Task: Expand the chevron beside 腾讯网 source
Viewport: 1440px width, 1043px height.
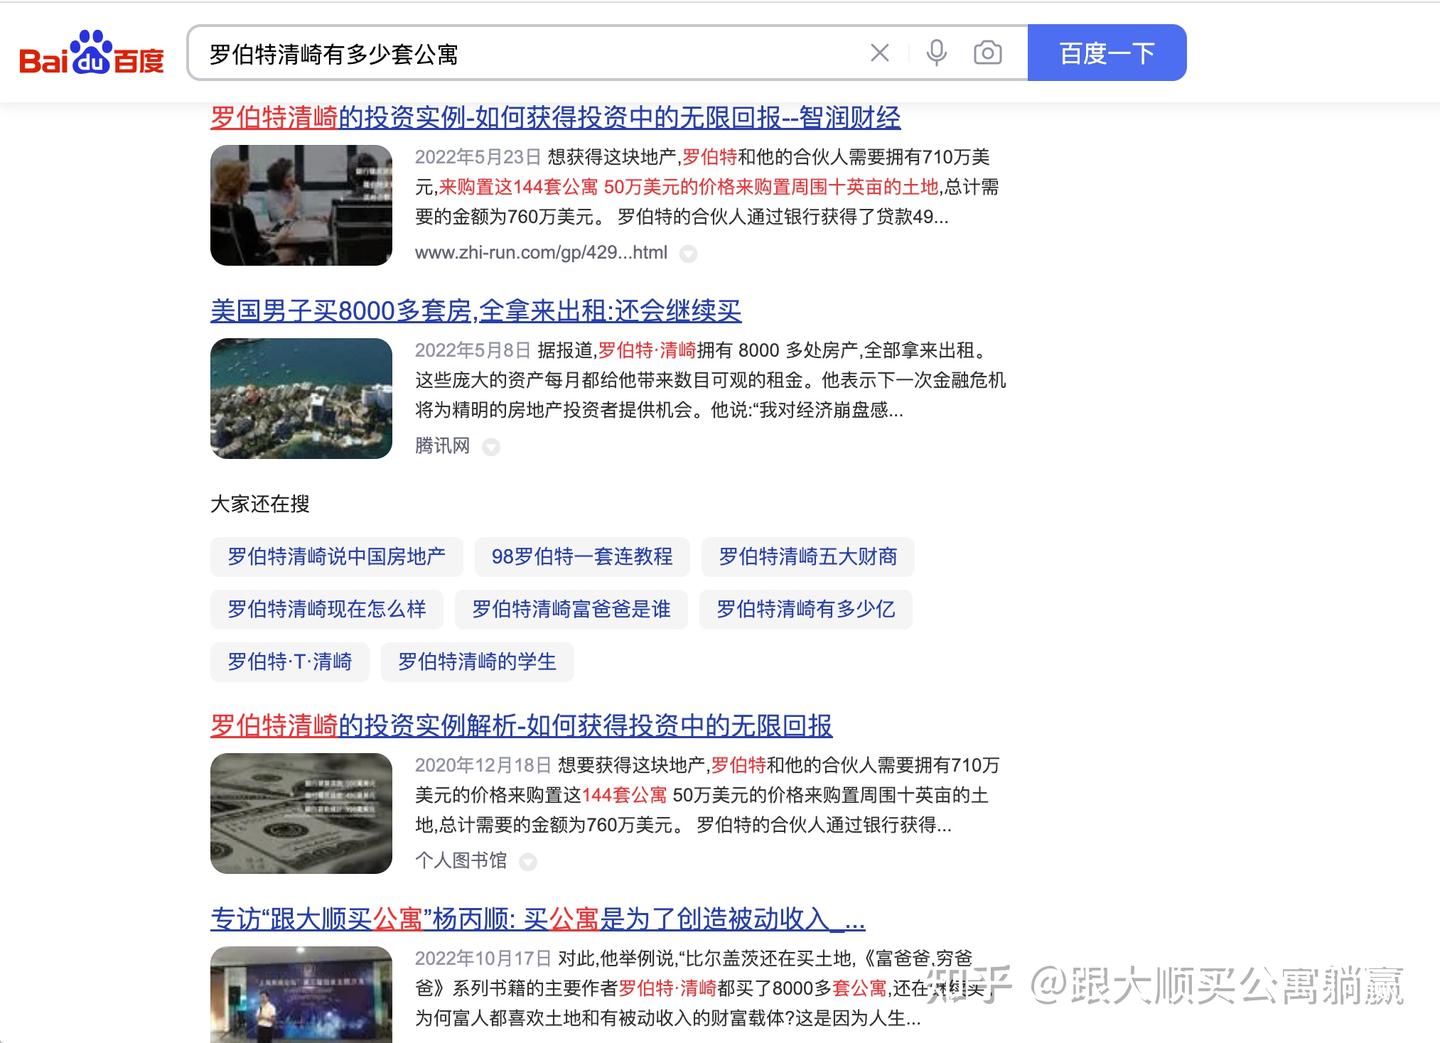Action: point(491,447)
